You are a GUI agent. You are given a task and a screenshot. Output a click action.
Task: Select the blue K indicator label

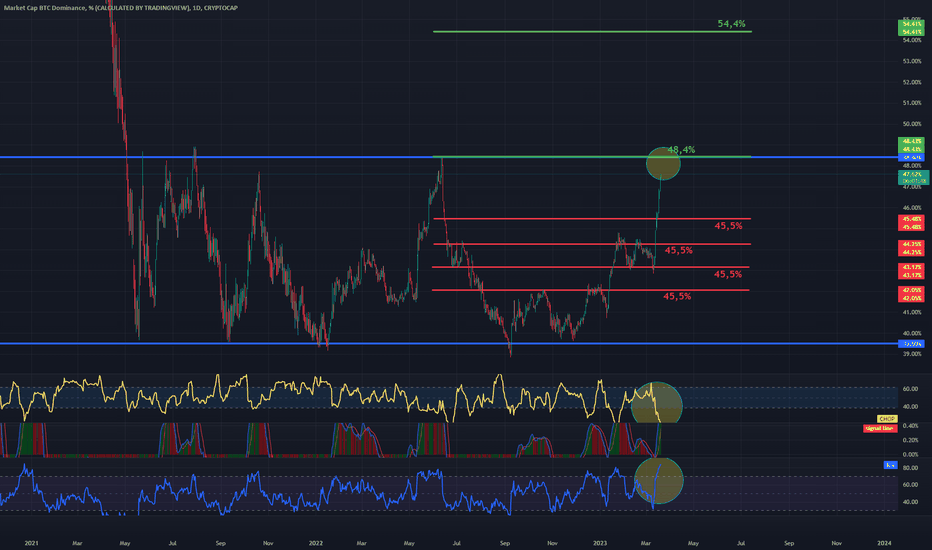tap(890, 465)
